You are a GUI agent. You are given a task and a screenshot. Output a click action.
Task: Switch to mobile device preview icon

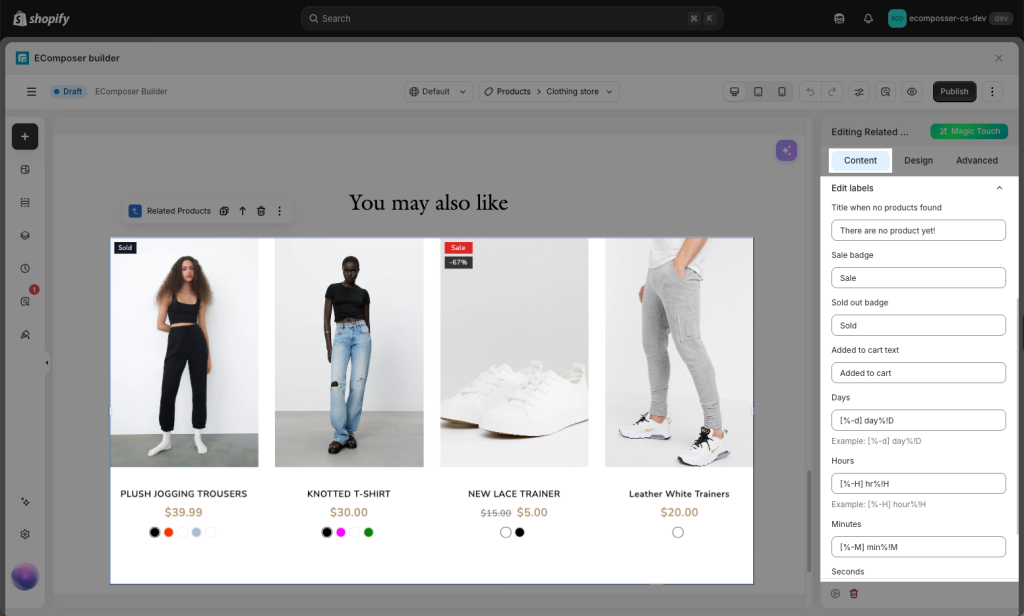tap(782, 91)
